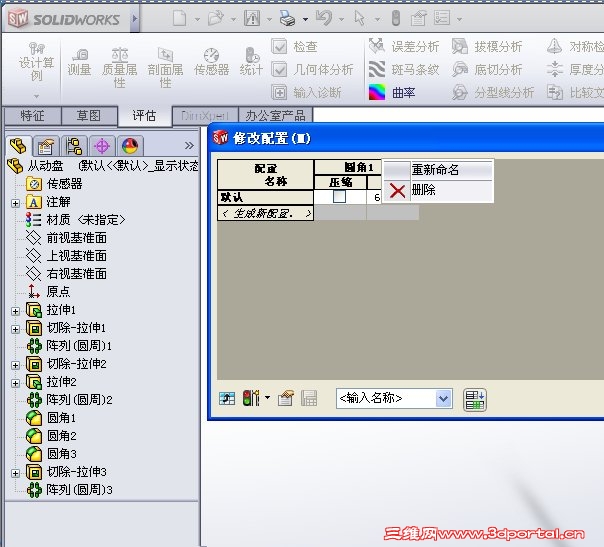The image size is (604, 547).
Task: Expand 切除-拉伸1 feature node
Action: coord(15,329)
